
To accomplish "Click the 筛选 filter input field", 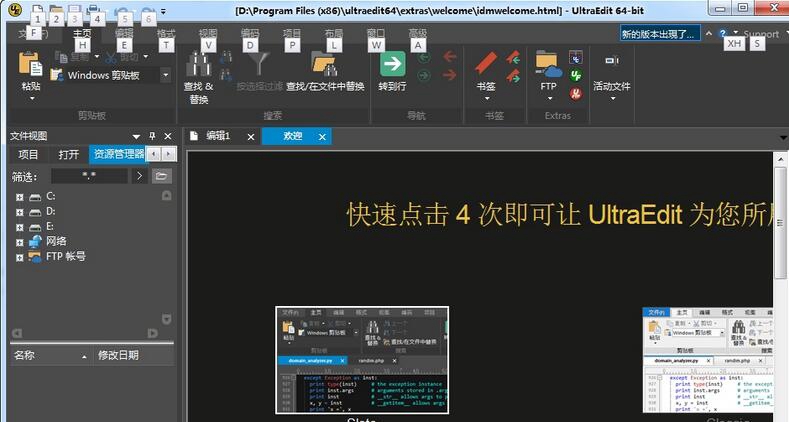I will [x=90, y=176].
